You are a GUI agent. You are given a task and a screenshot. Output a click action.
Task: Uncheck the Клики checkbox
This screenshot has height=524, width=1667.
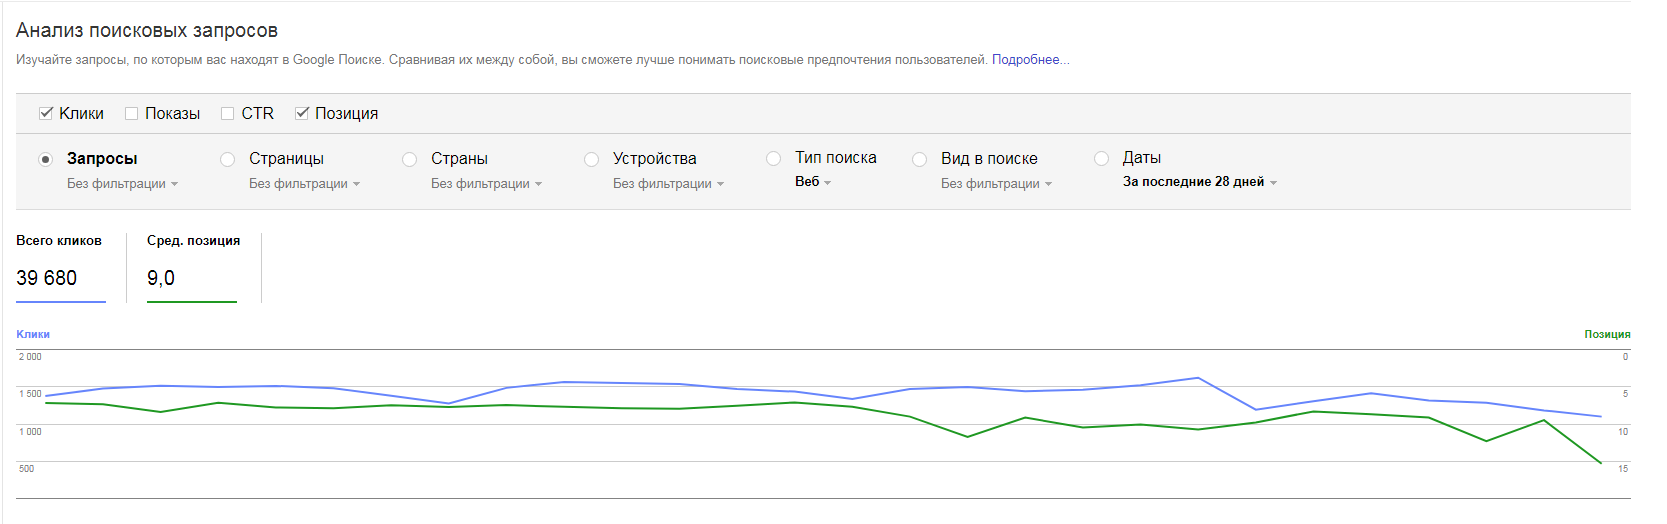46,113
